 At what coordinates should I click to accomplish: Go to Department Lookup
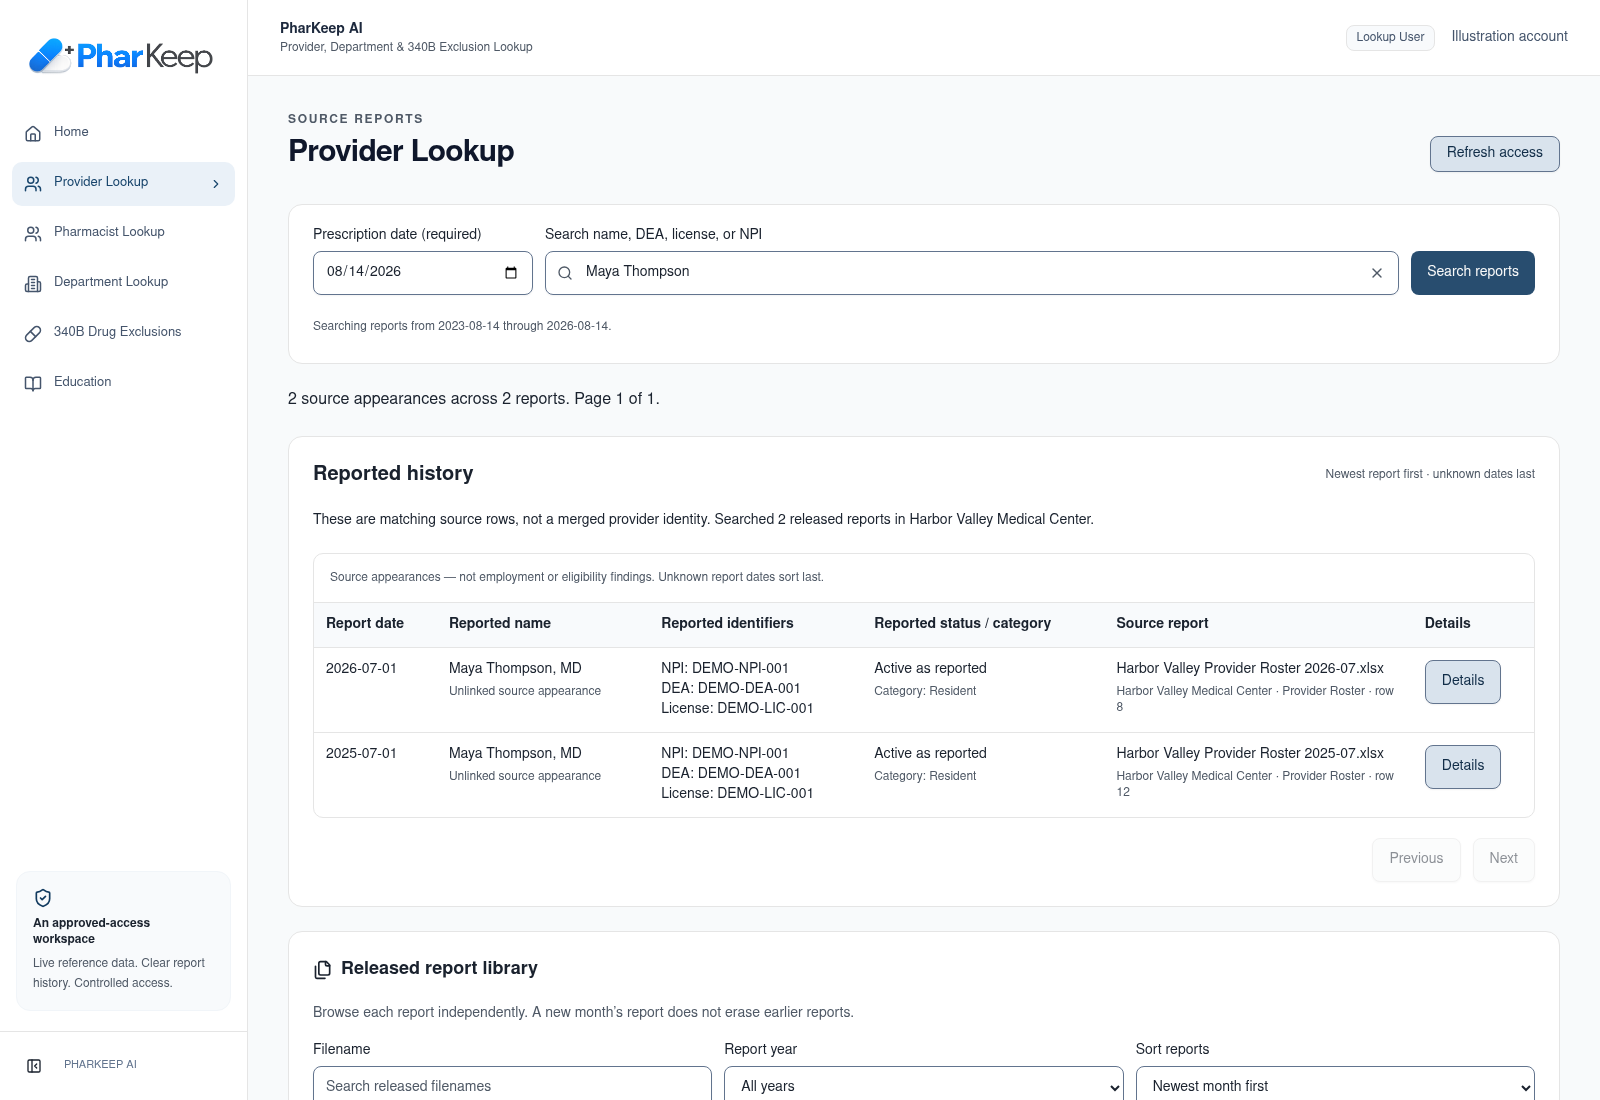coord(123,282)
